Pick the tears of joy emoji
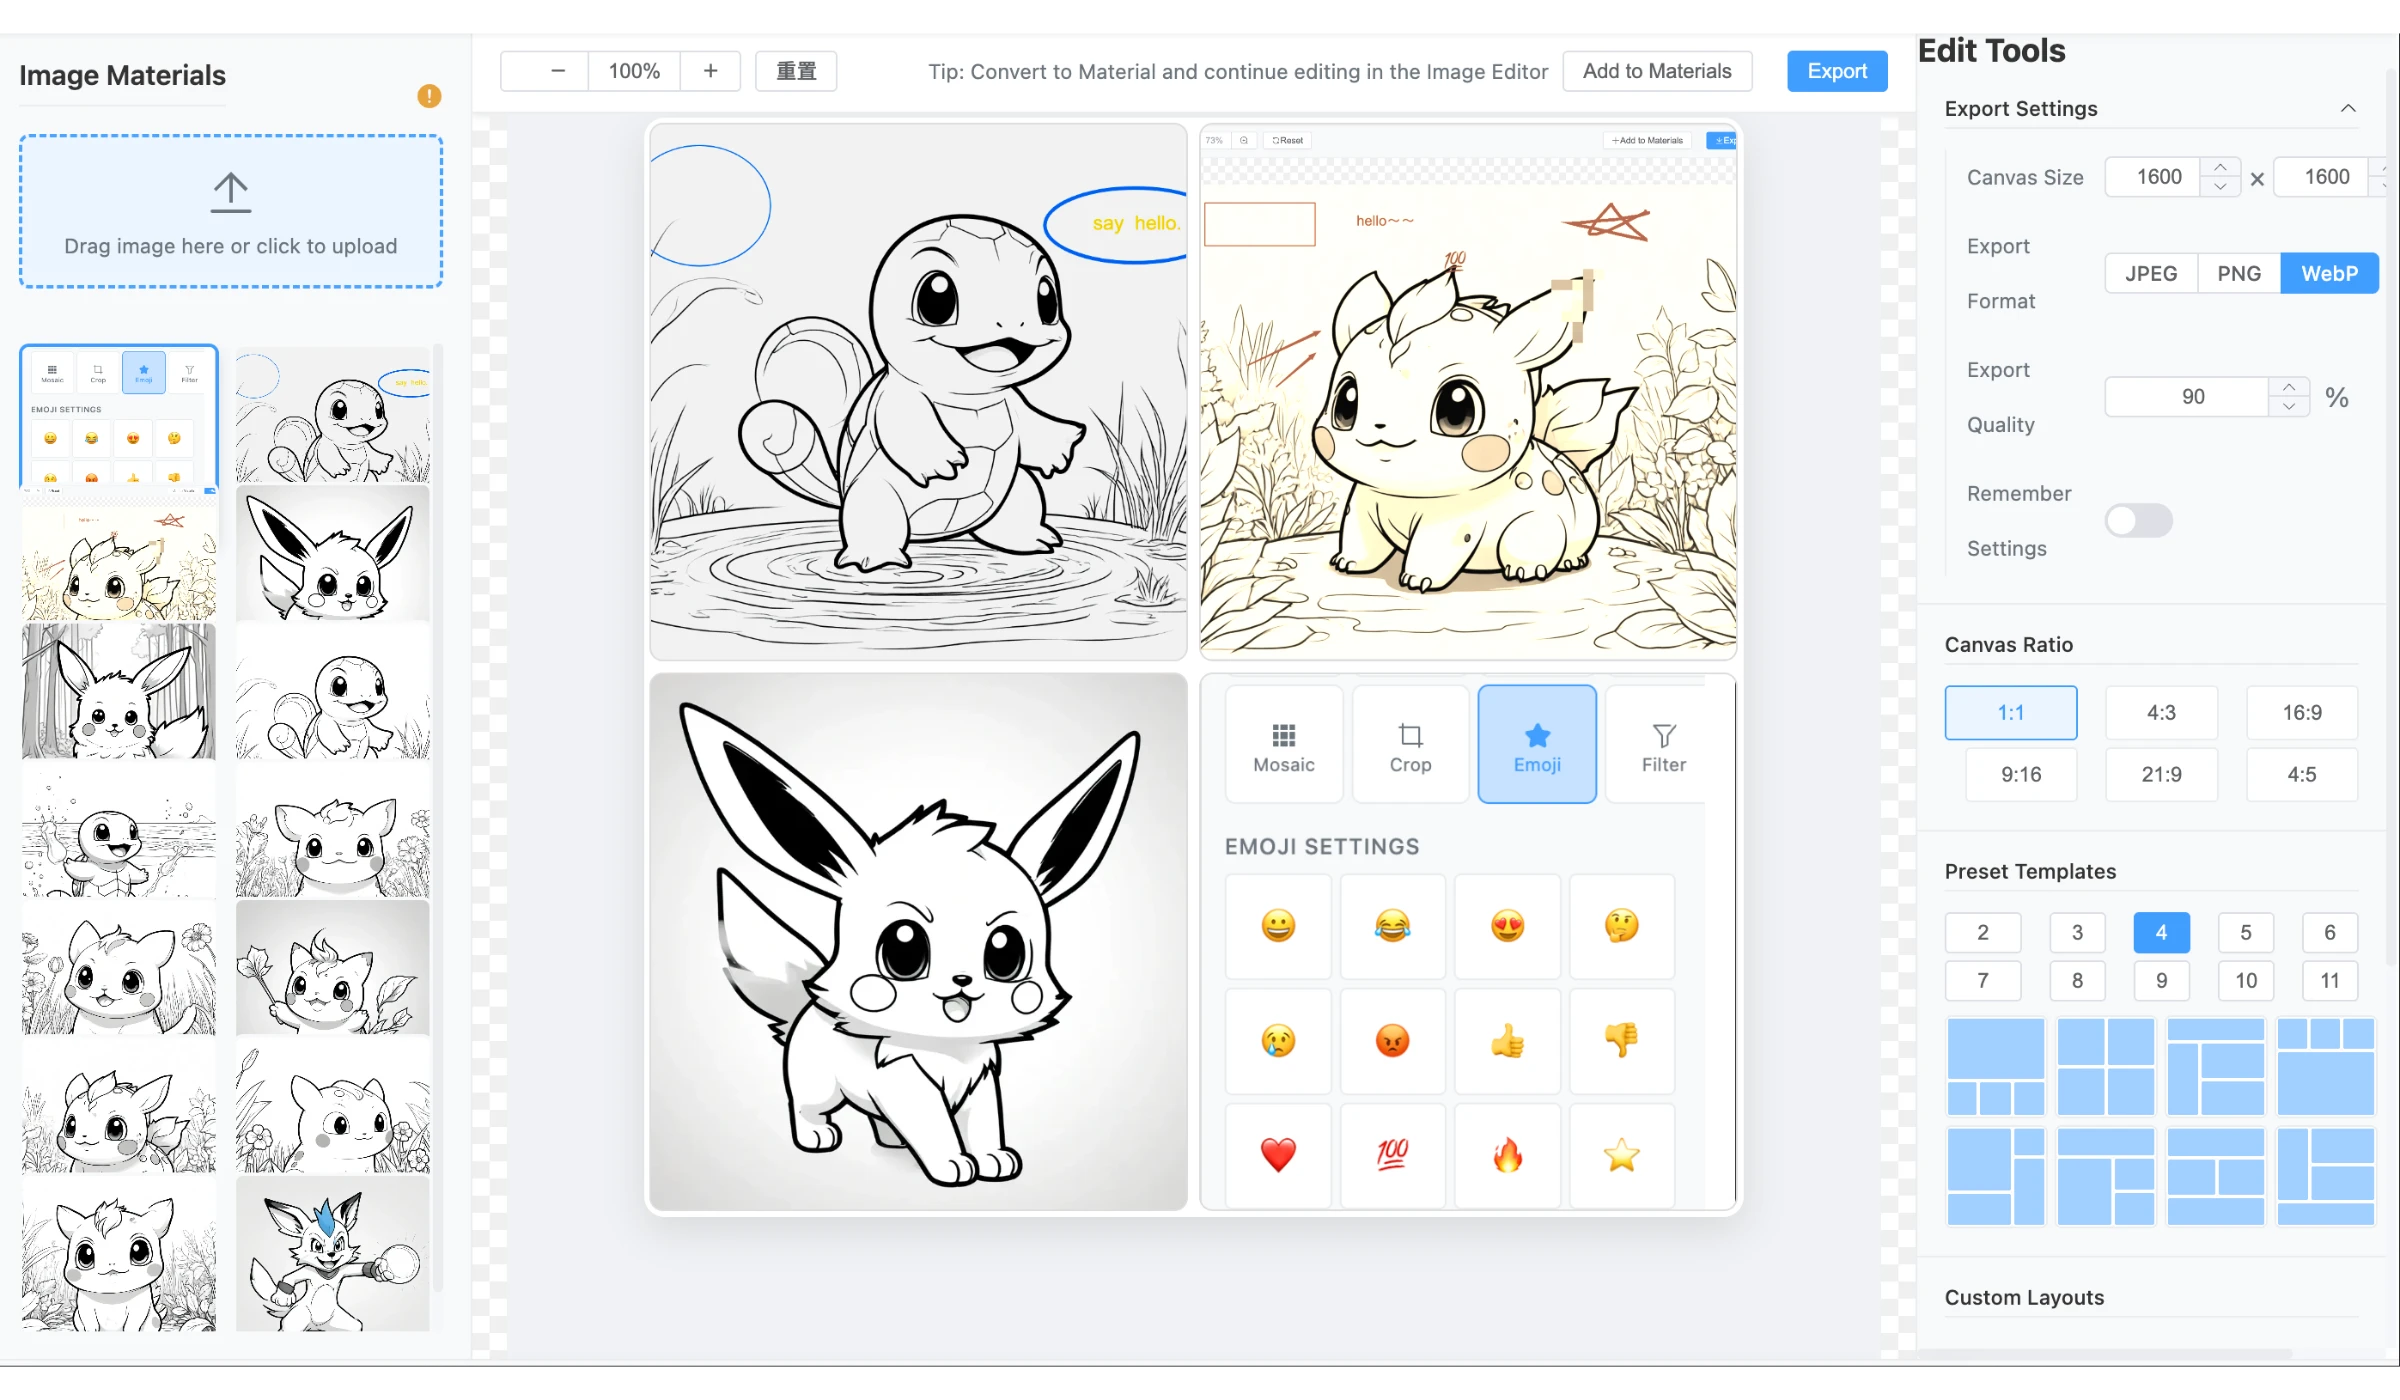This screenshot has width=2400, height=1400. pyautogui.click(x=1392, y=926)
